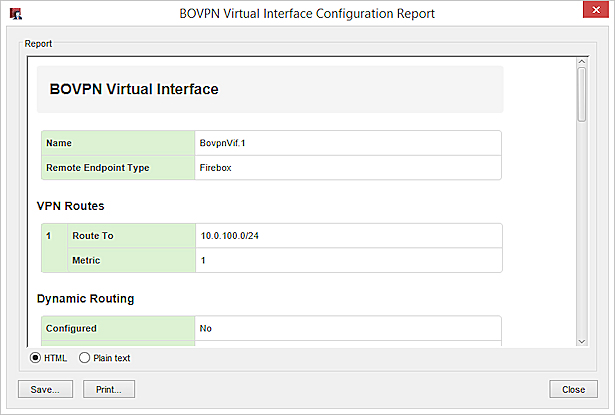Click the scrollbar up arrow
Image resolution: width=615 pixels, height=415 pixels.
pos(582,62)
